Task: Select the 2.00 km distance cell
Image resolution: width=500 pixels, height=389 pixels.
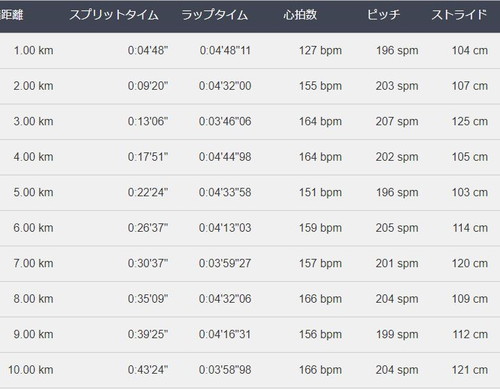Action: [33, 86]
